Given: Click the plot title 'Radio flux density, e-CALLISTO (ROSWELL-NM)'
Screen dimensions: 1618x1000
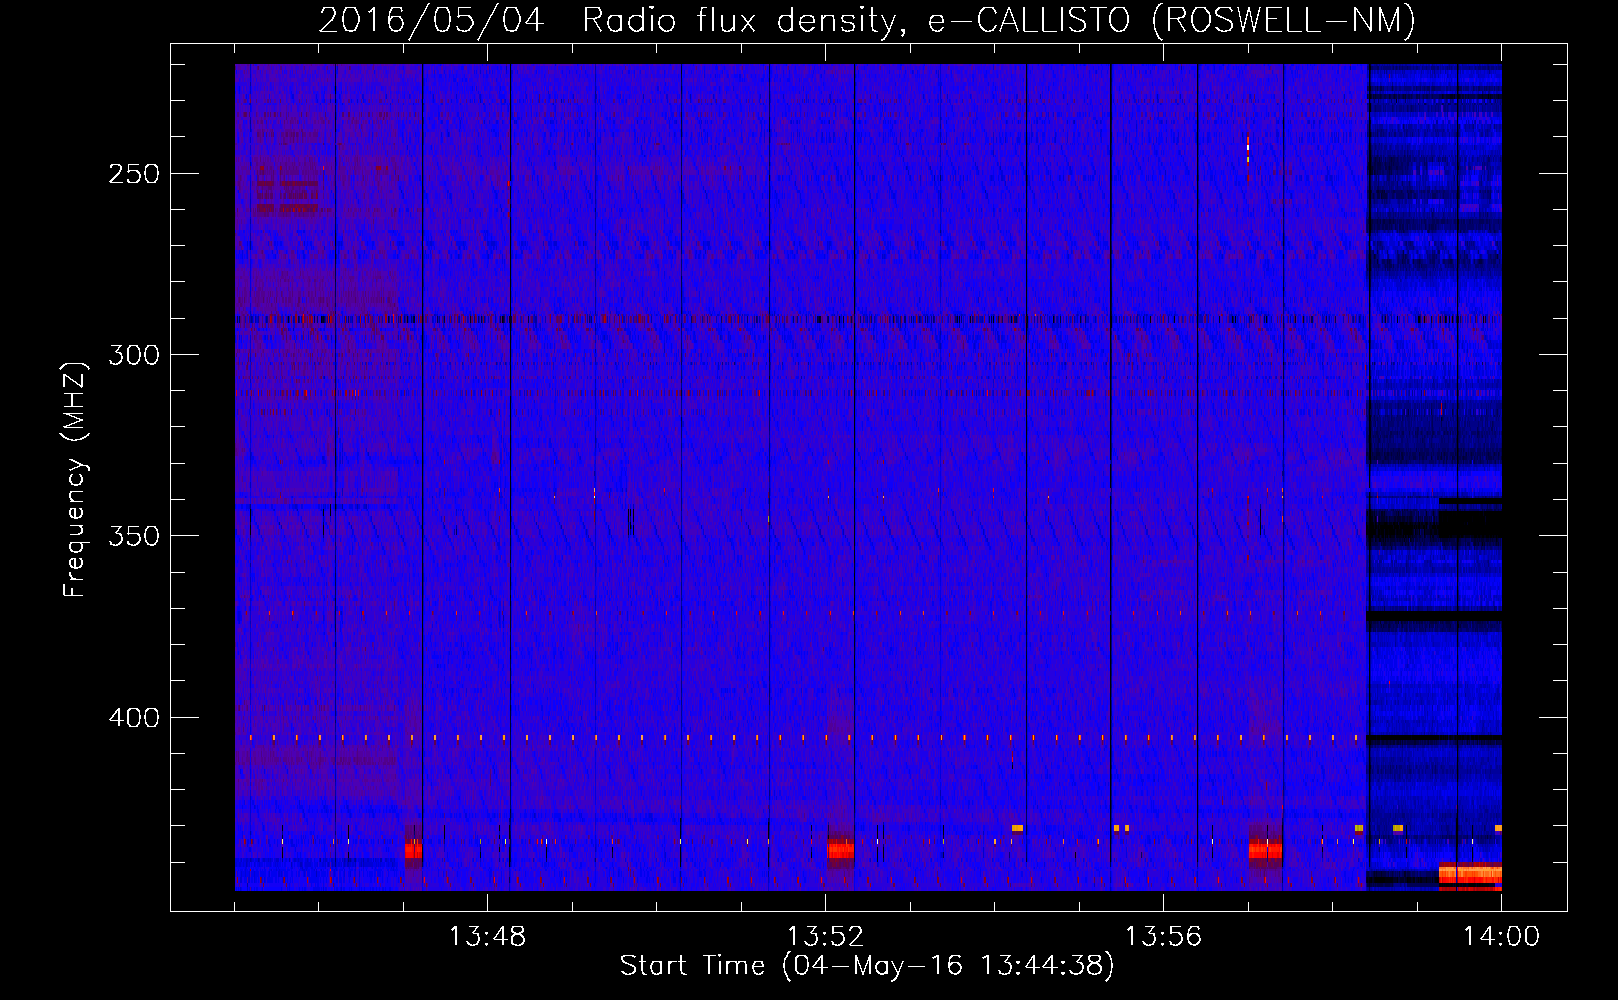Looking at the screenshot, I should (x=998, y=21).
